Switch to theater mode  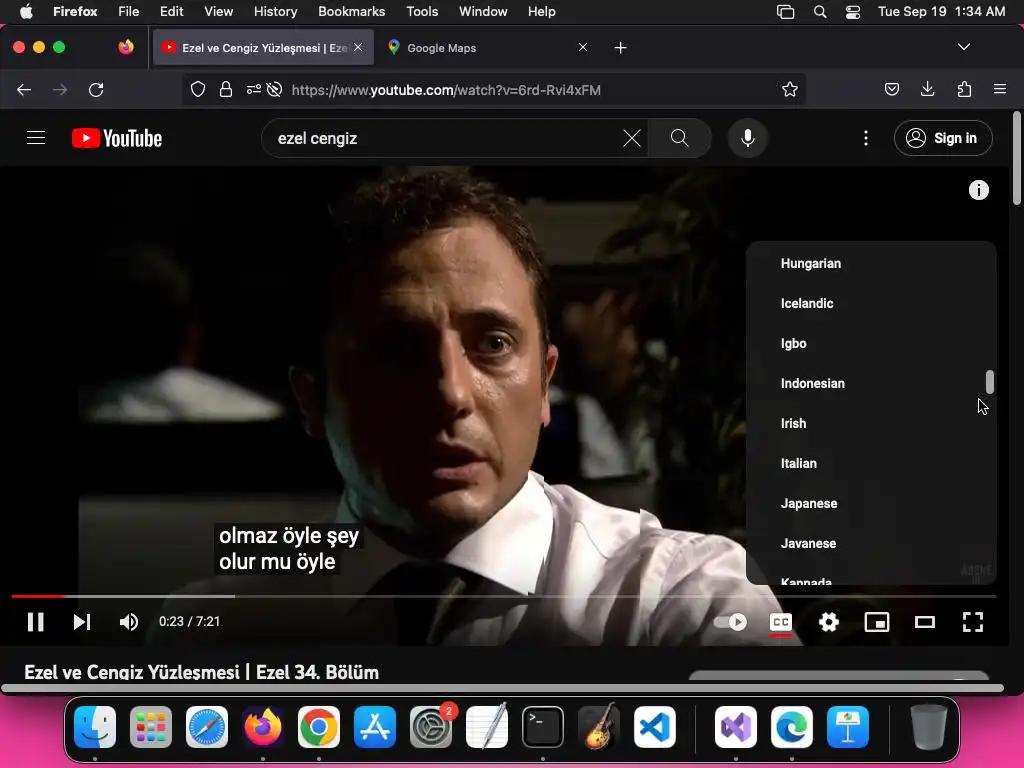pos(925,622)
